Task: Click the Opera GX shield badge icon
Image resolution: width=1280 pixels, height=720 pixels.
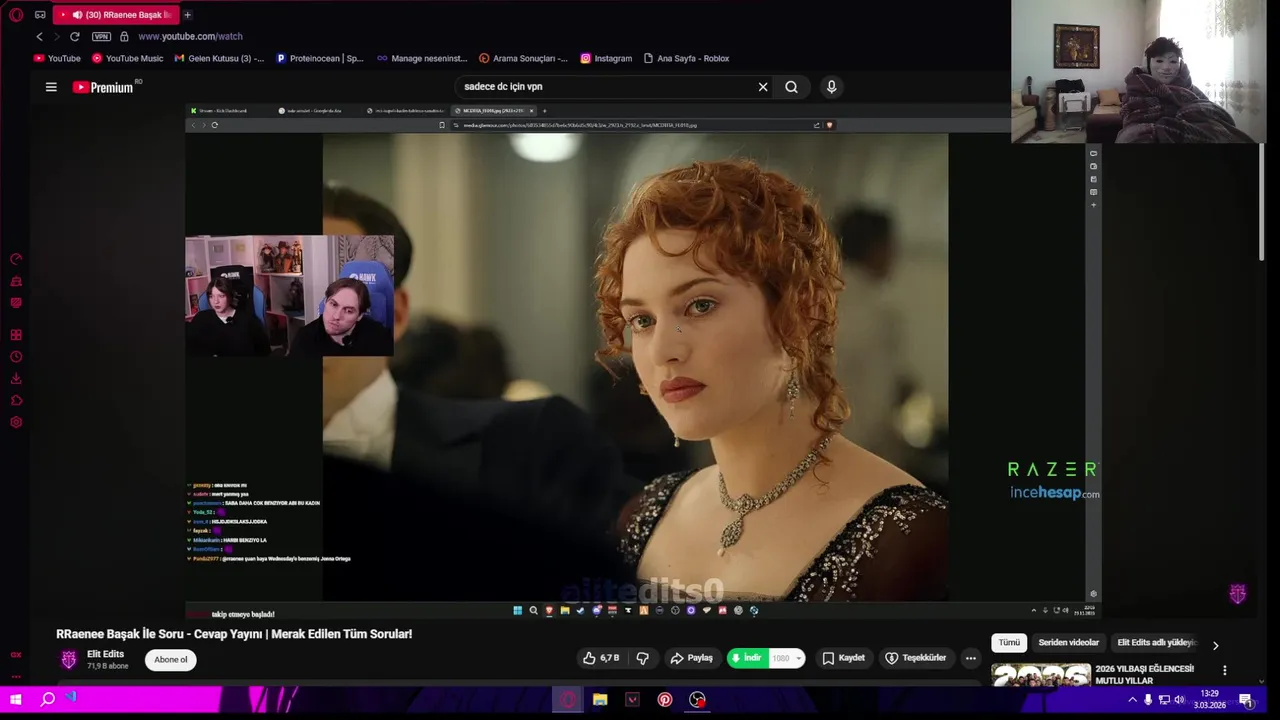Action: (x=1237, y=594)
